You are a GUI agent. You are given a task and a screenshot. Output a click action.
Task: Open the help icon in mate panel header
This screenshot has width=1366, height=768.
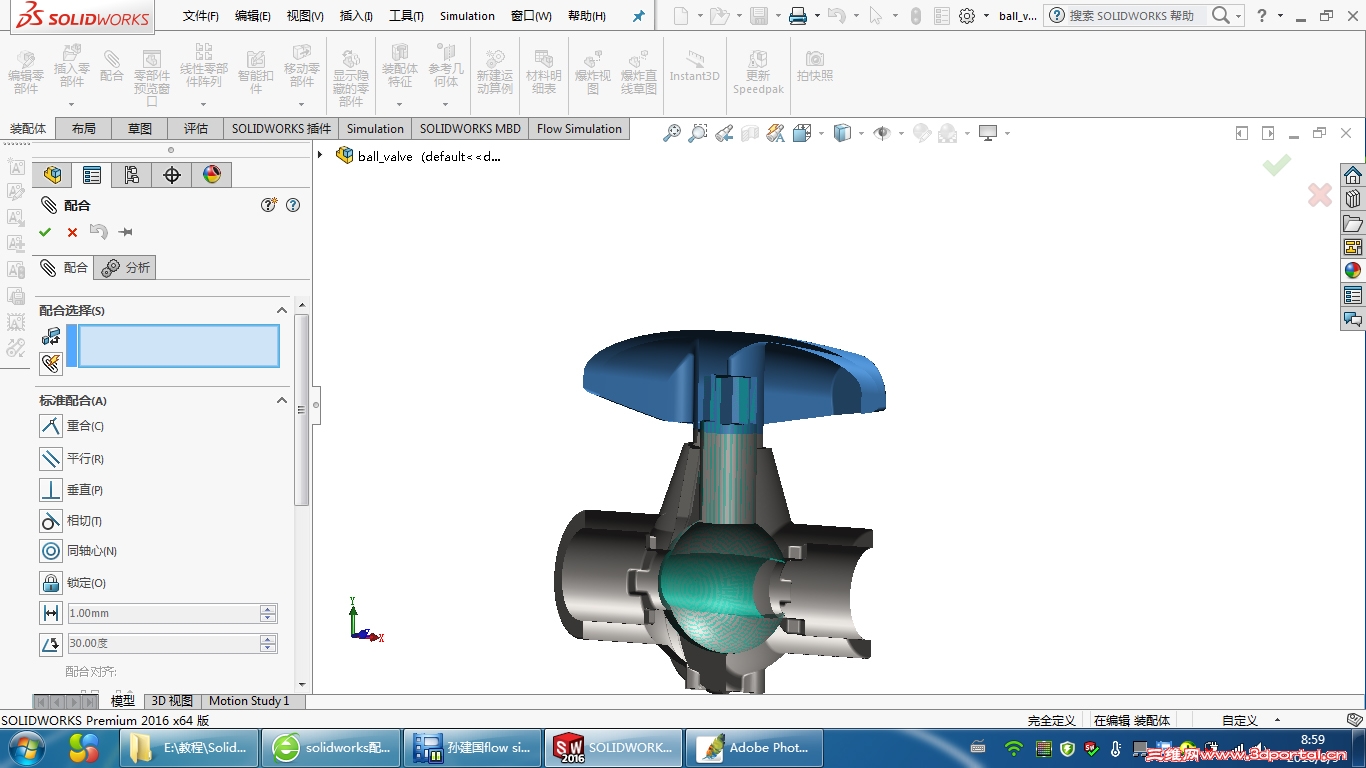[x=293, y=205]
